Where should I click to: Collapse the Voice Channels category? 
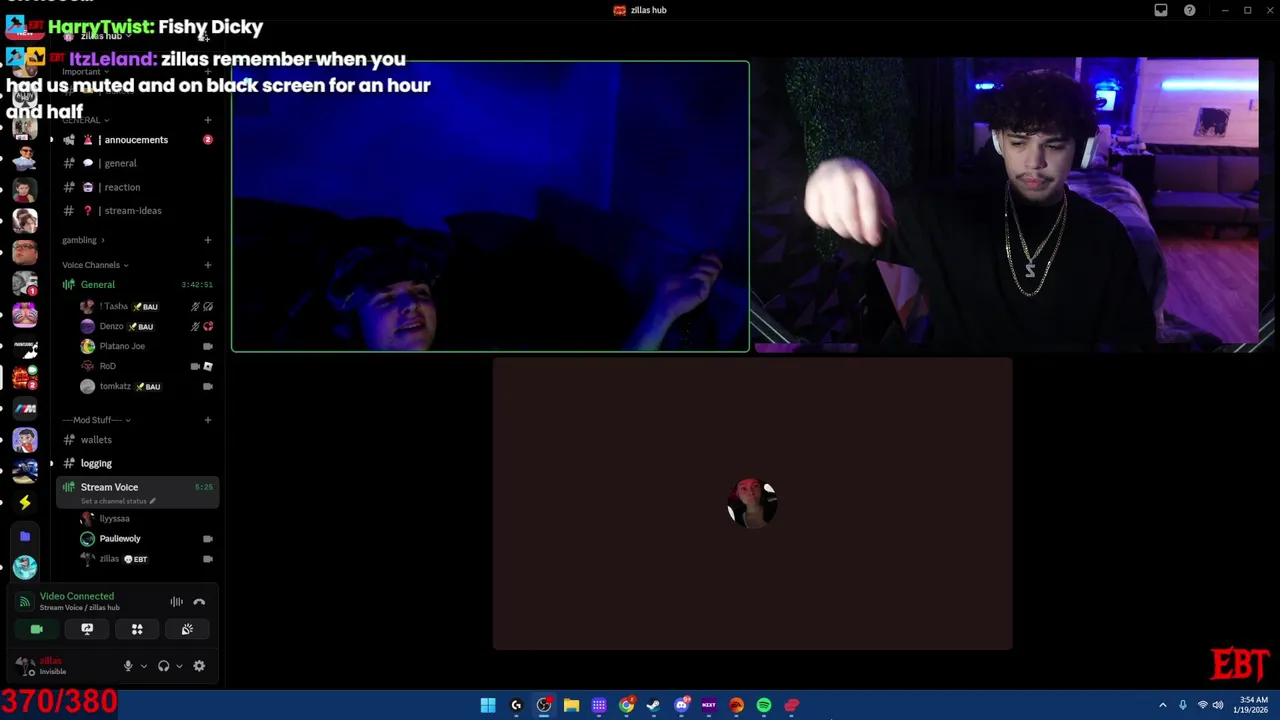point(95,265)
